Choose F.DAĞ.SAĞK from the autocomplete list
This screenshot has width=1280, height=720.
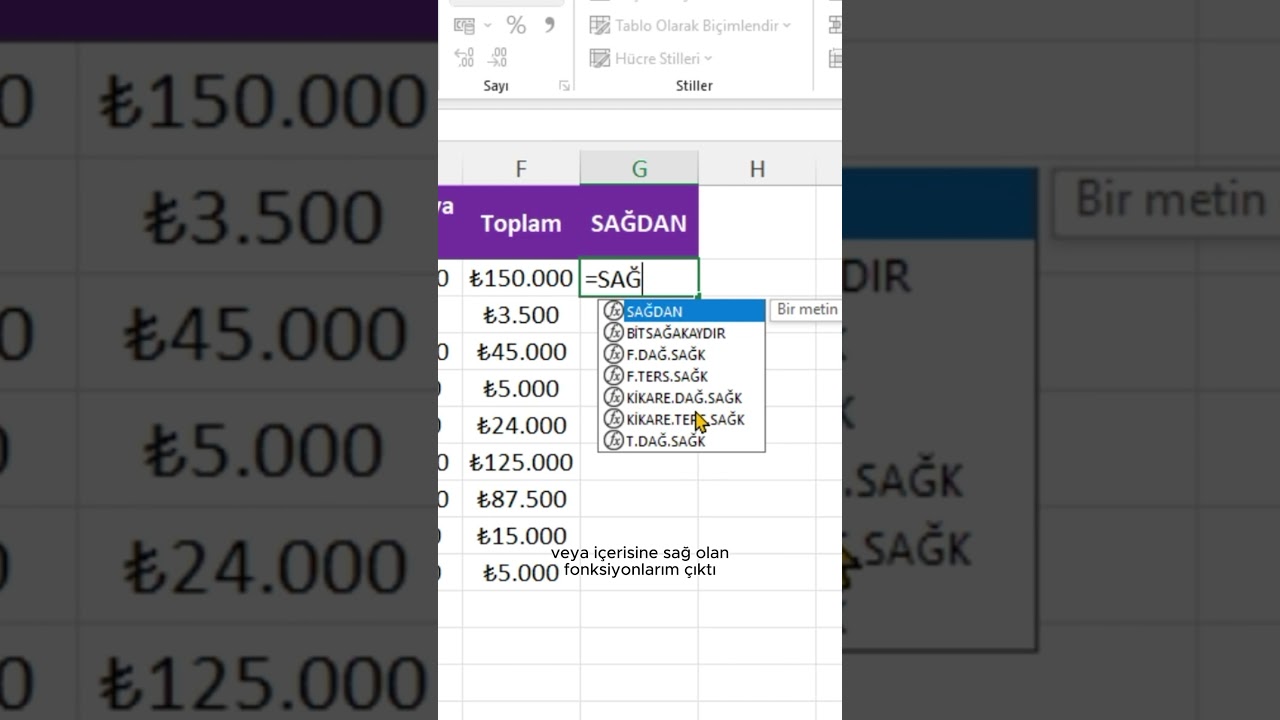click(682, 354)
